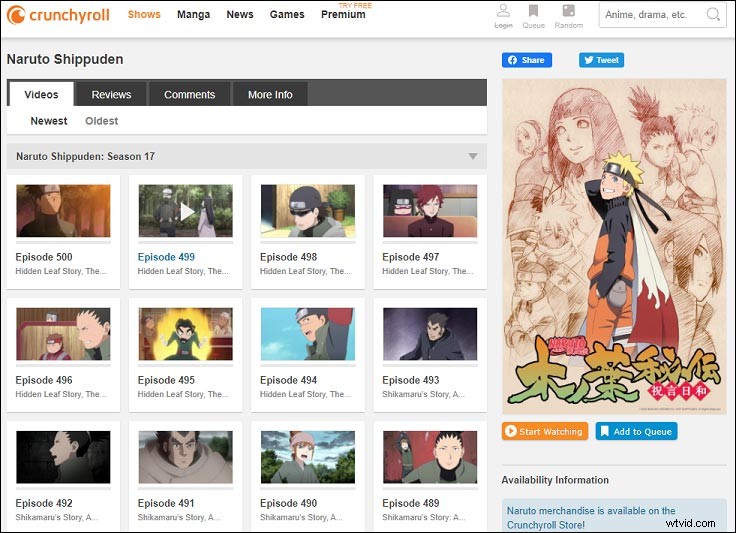Click the Episode 500 title text

[44, 257]
